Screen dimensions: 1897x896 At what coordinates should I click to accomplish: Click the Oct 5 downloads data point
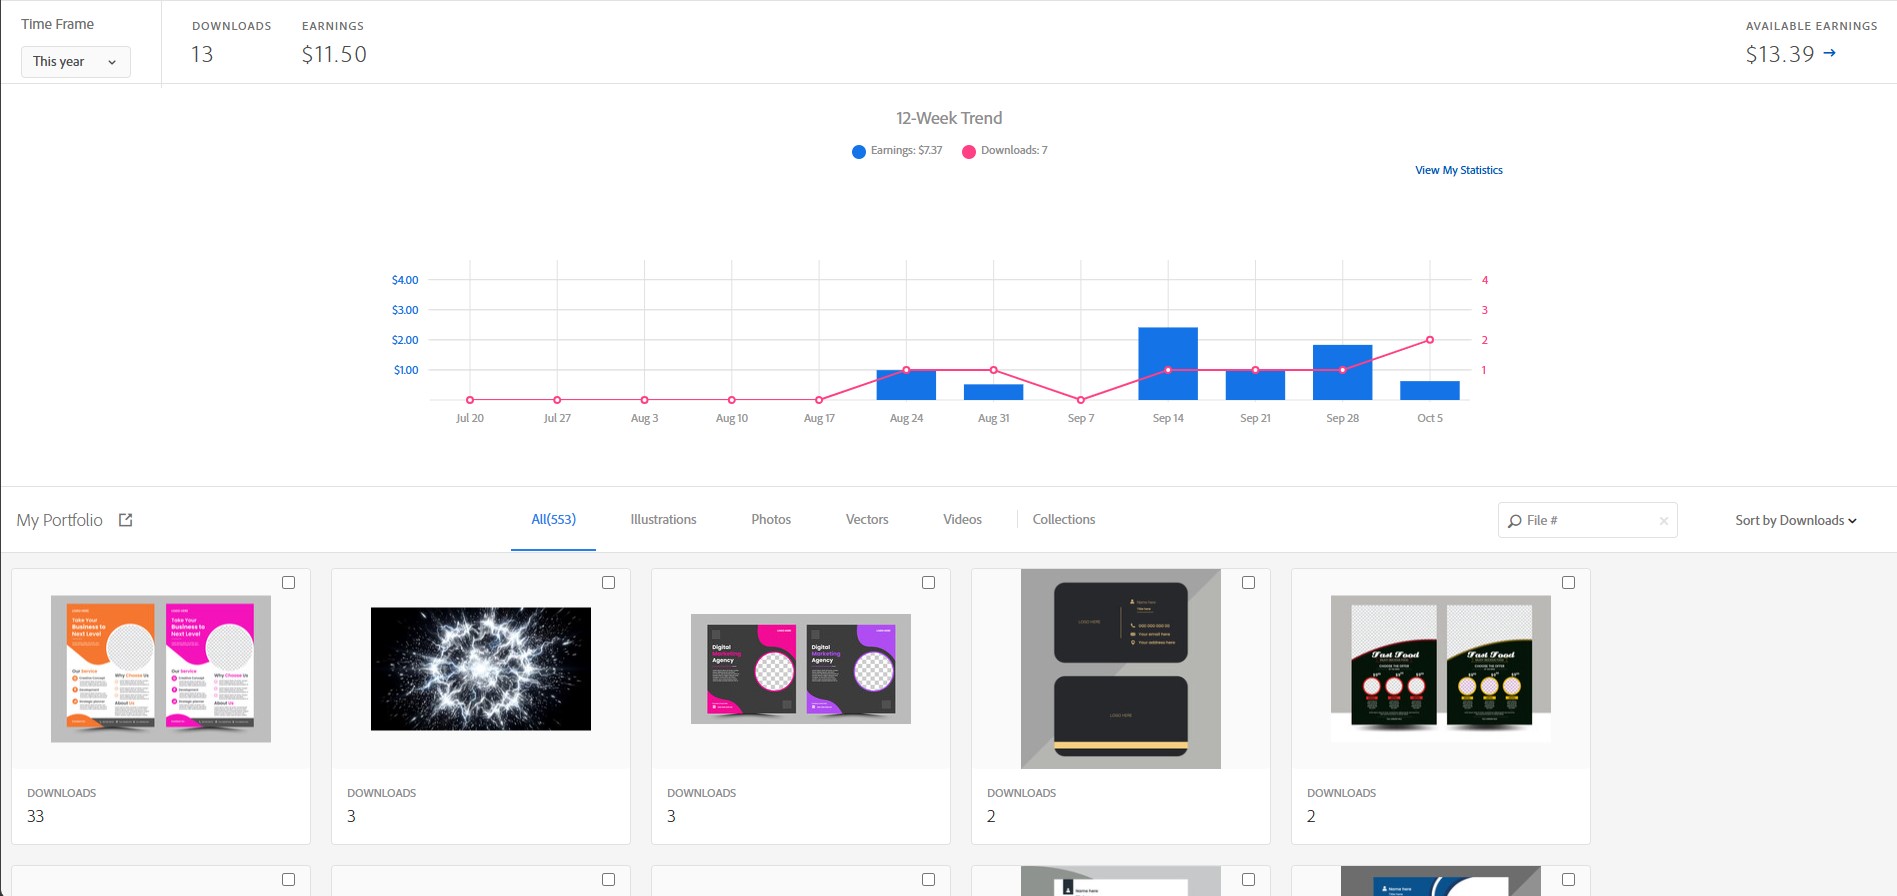click(1430, 340)
